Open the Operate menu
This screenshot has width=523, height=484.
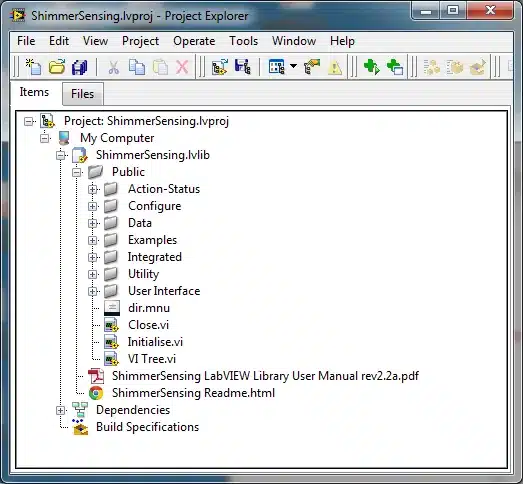(194, 41)
